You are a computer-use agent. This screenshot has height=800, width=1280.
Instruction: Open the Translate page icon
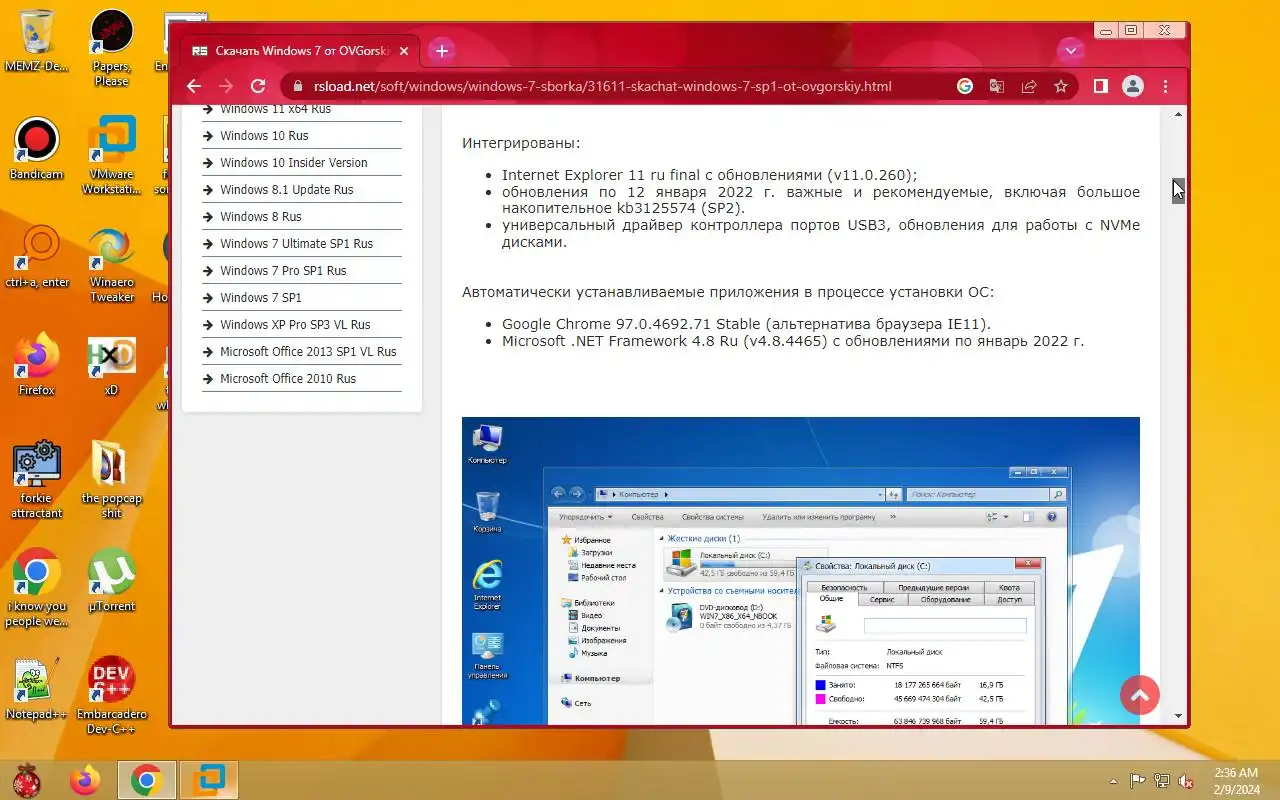(x=997, y=86)
